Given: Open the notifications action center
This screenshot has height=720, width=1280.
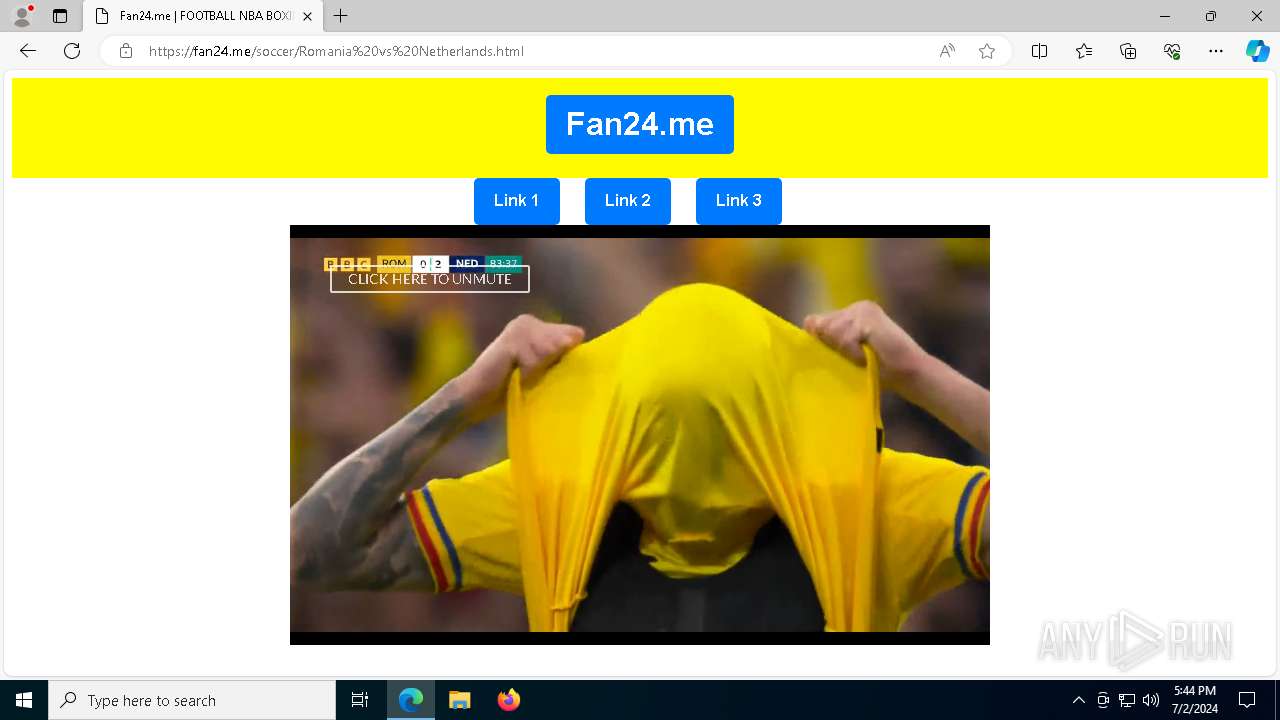Looking at the screenshot, I should (x=1247, y=700).
